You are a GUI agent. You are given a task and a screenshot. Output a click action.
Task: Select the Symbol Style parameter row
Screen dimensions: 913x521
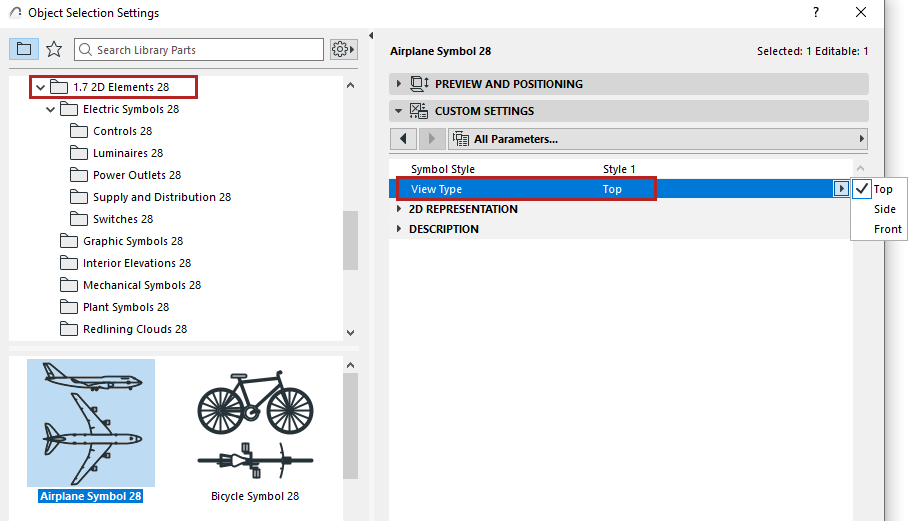coord(620,169)
